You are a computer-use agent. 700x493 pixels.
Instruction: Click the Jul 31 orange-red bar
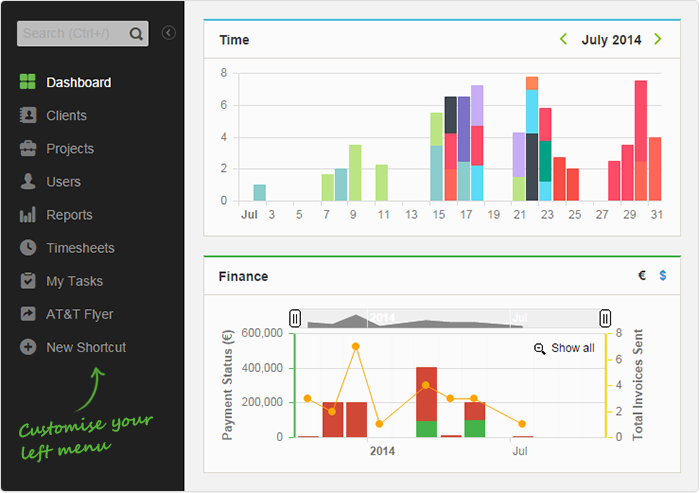[654, 169]
